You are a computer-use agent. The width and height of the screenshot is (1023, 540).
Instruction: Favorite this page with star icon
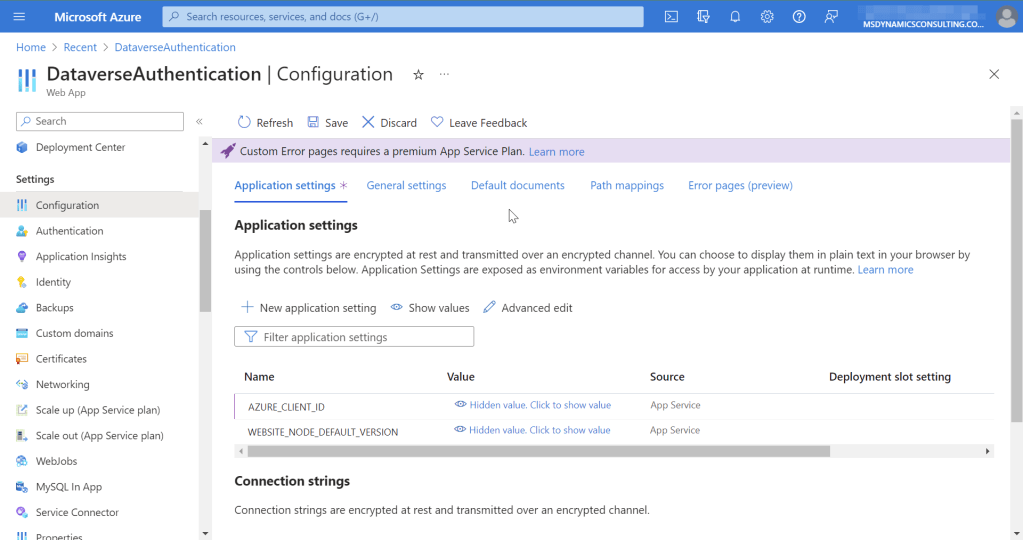tap(418, 75)
